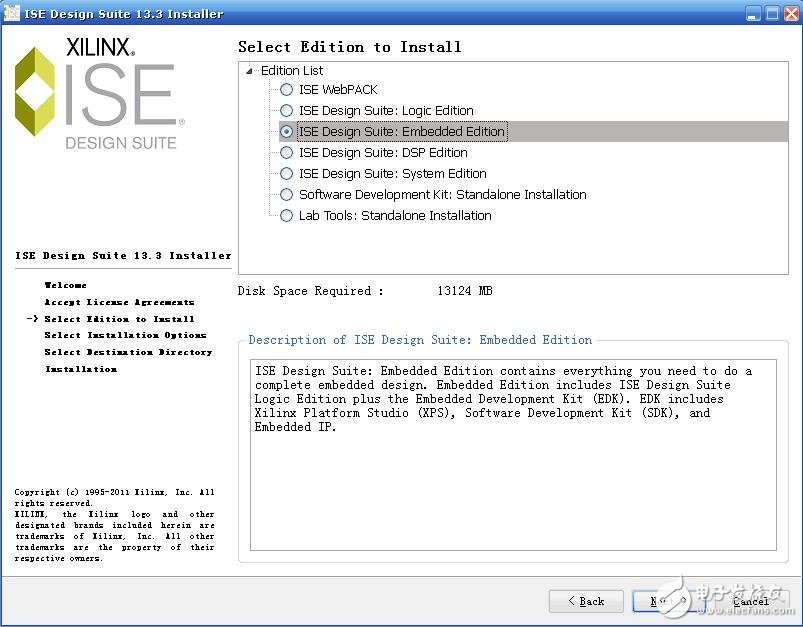Select Software Development Kit: Standalone Installation
This screenshot has height=627, width=803.
[x=287, y=195]
